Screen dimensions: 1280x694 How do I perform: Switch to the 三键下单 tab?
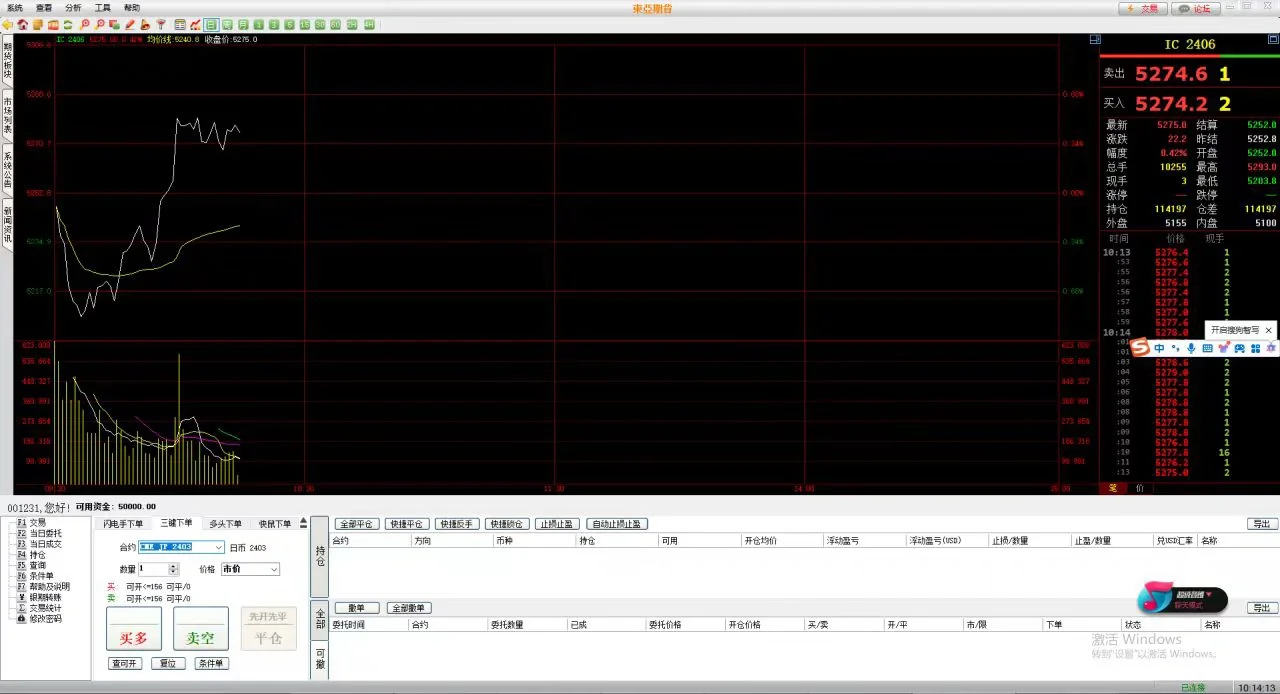(x=176, y=523)
